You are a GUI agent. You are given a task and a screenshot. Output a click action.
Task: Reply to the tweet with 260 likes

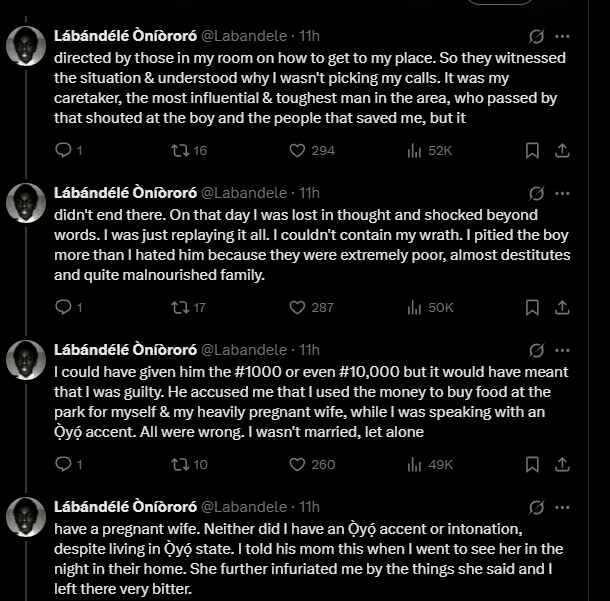63,464
